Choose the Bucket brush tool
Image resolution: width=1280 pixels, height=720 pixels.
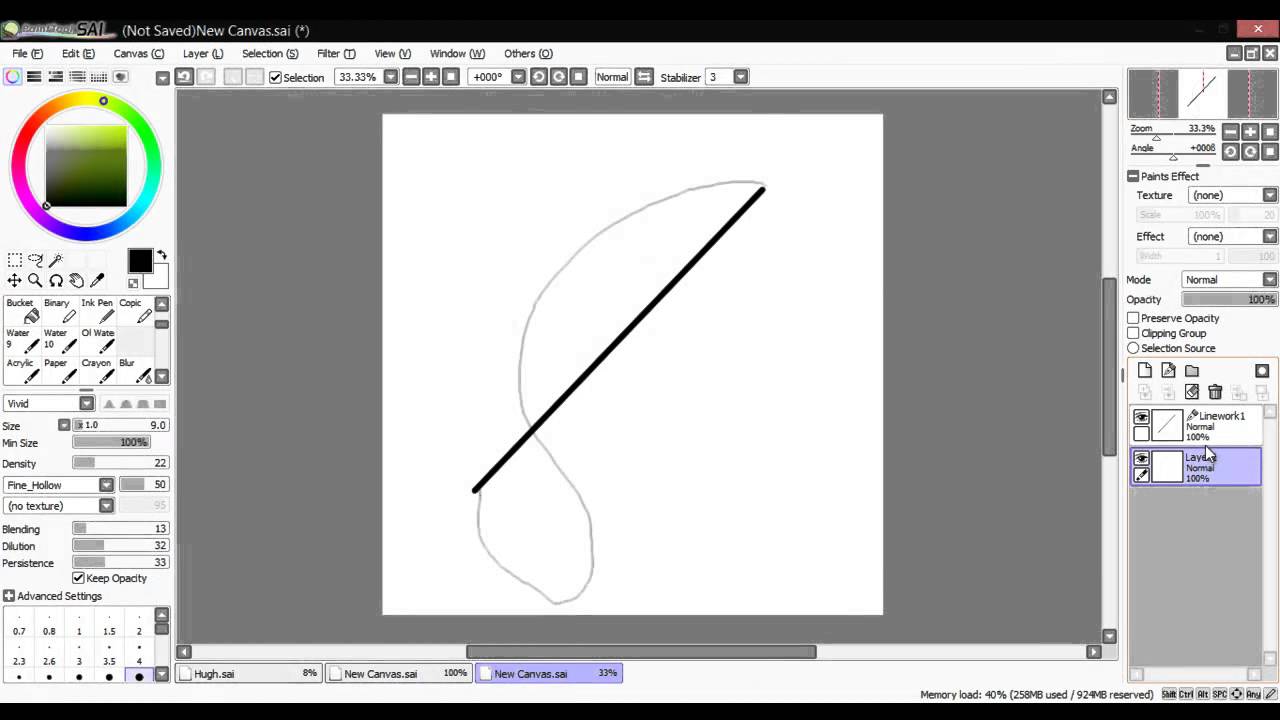click(x=23, y=310)
